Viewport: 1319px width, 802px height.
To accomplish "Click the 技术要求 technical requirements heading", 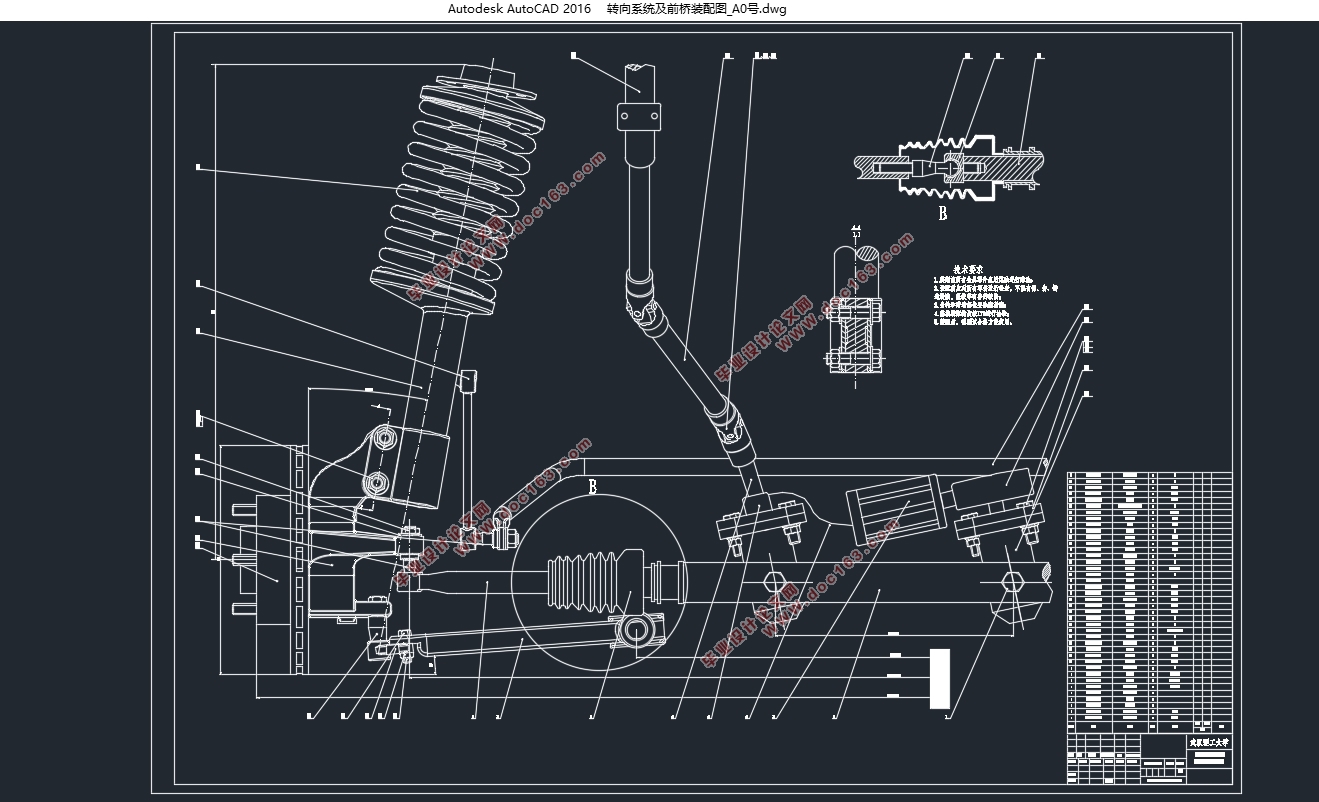I will (967, 269).
